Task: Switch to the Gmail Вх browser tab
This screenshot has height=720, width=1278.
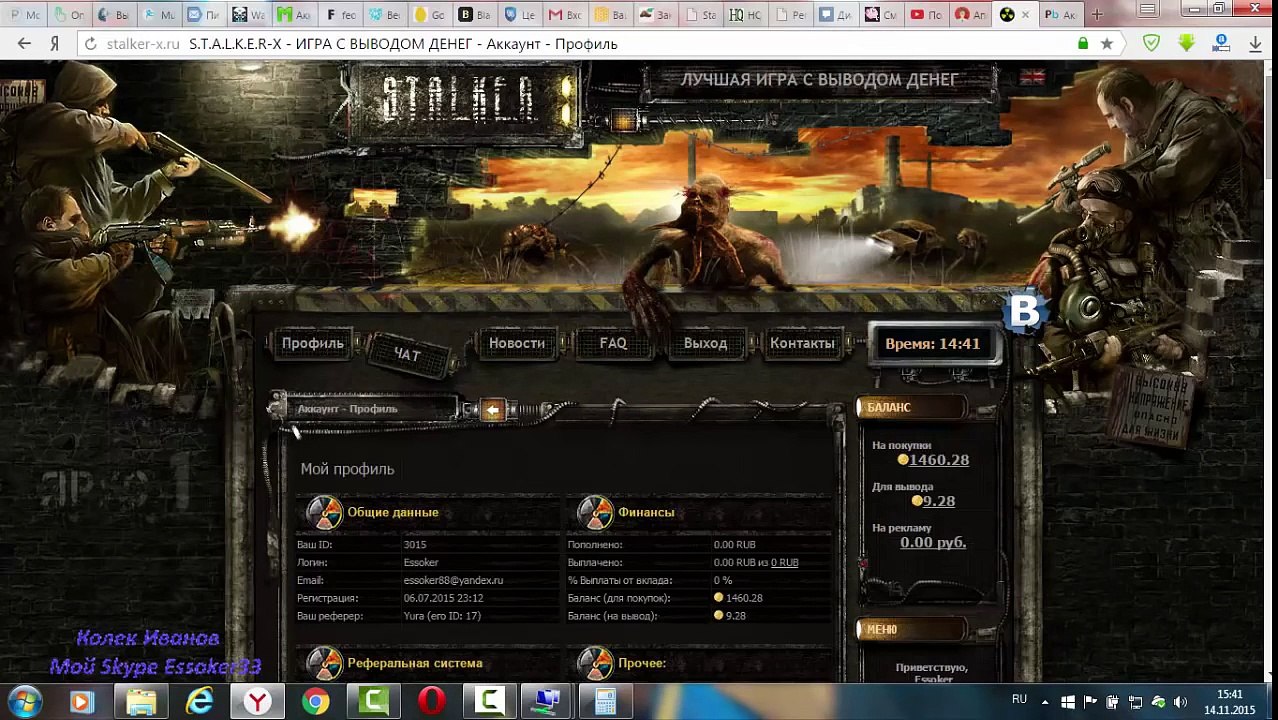Action: [x=565, y=14]
